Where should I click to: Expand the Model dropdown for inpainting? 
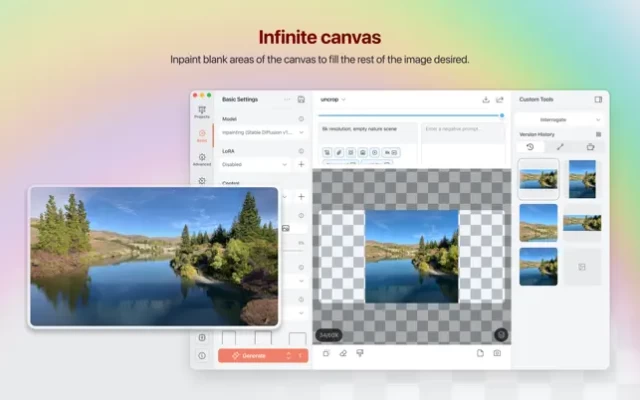point(259,132)
